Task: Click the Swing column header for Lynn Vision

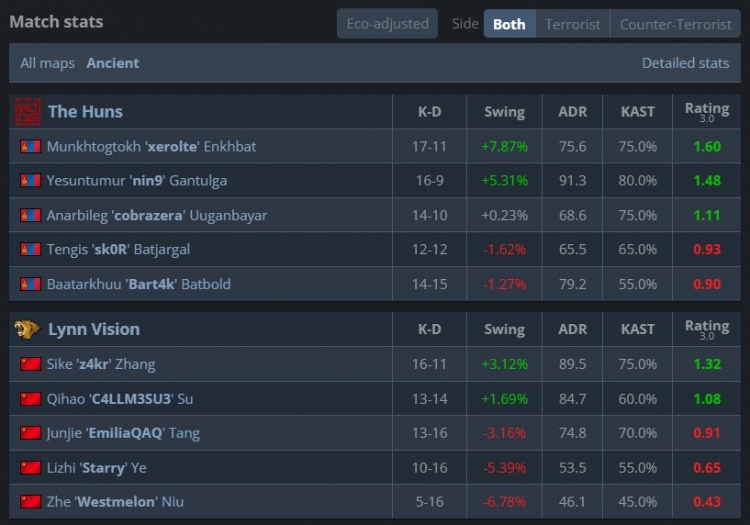Action: click(x=504, y=329)
